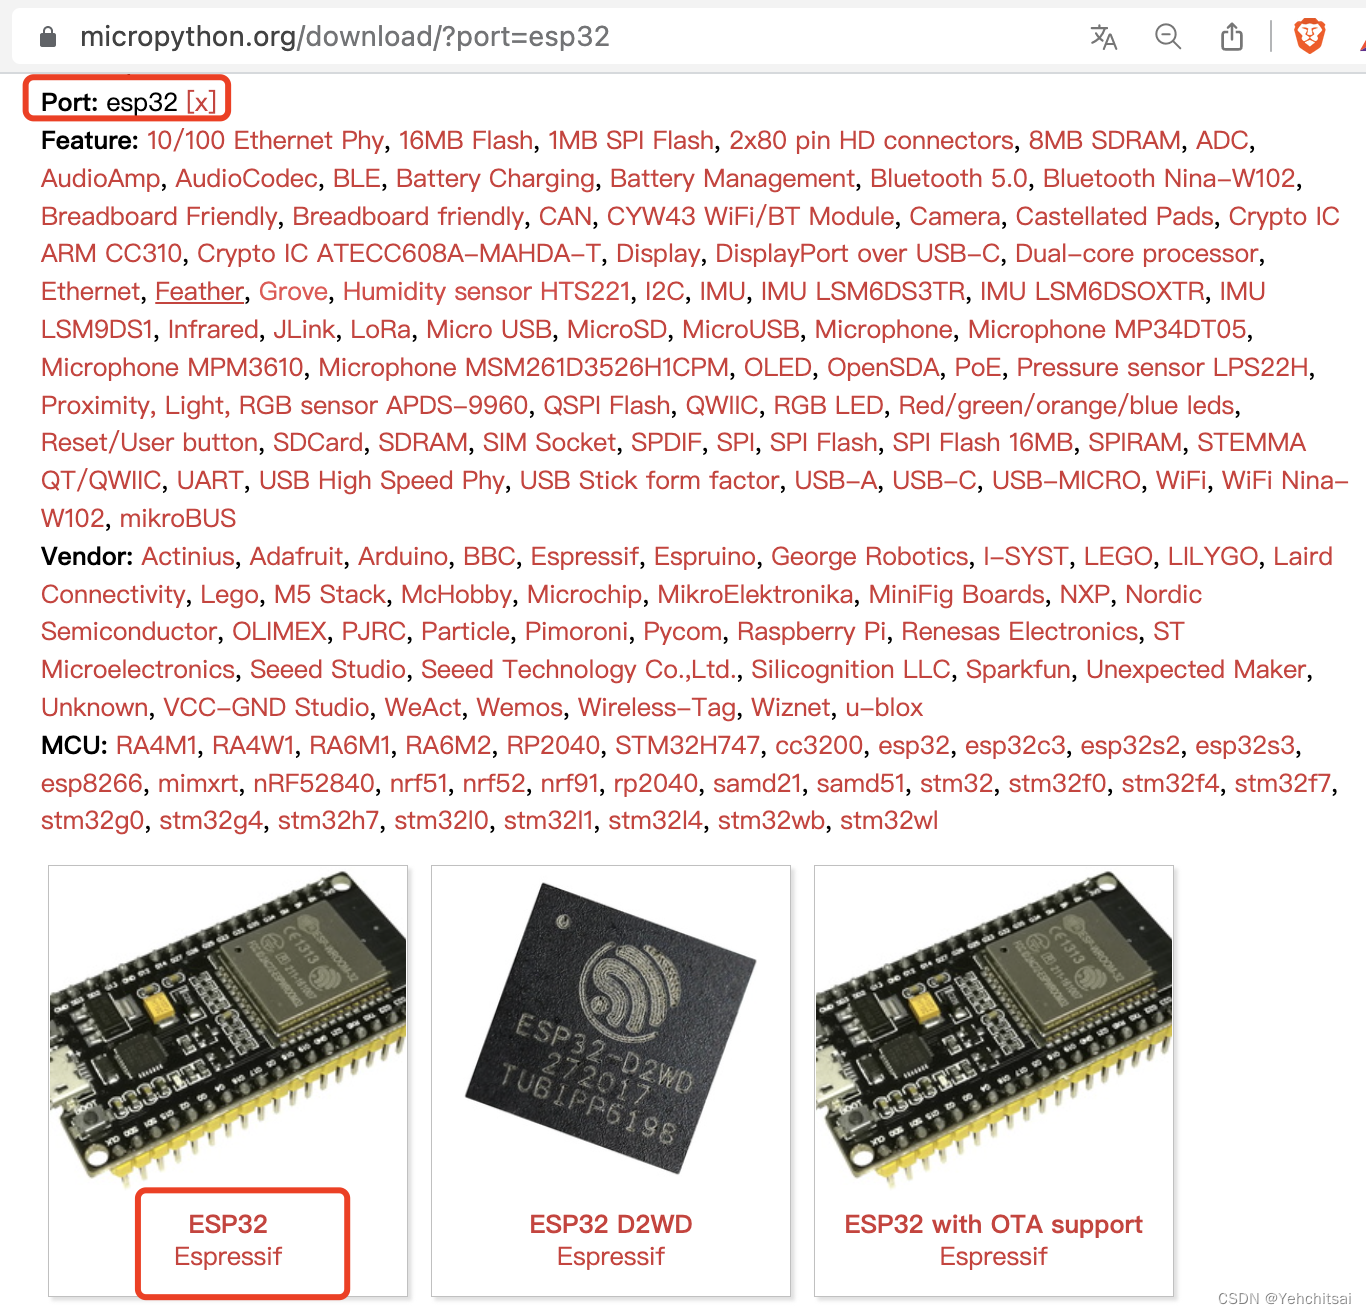The image size is (1366, 1314).
Task: Select the 8MB SDRAM feature
Action: (1105, 141)
